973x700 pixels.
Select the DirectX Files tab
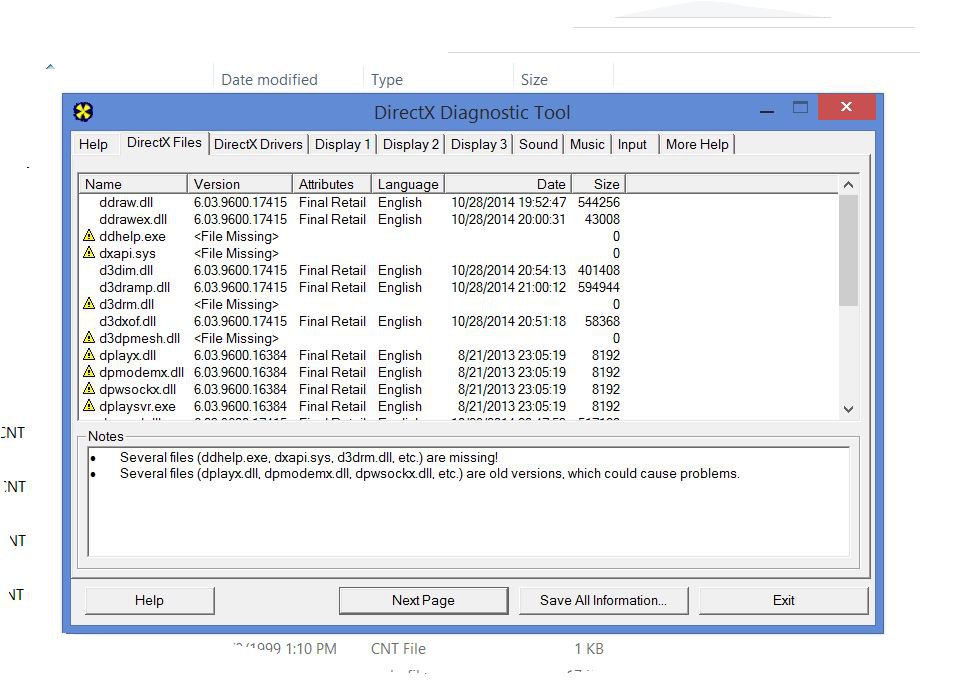coord(164,143)
